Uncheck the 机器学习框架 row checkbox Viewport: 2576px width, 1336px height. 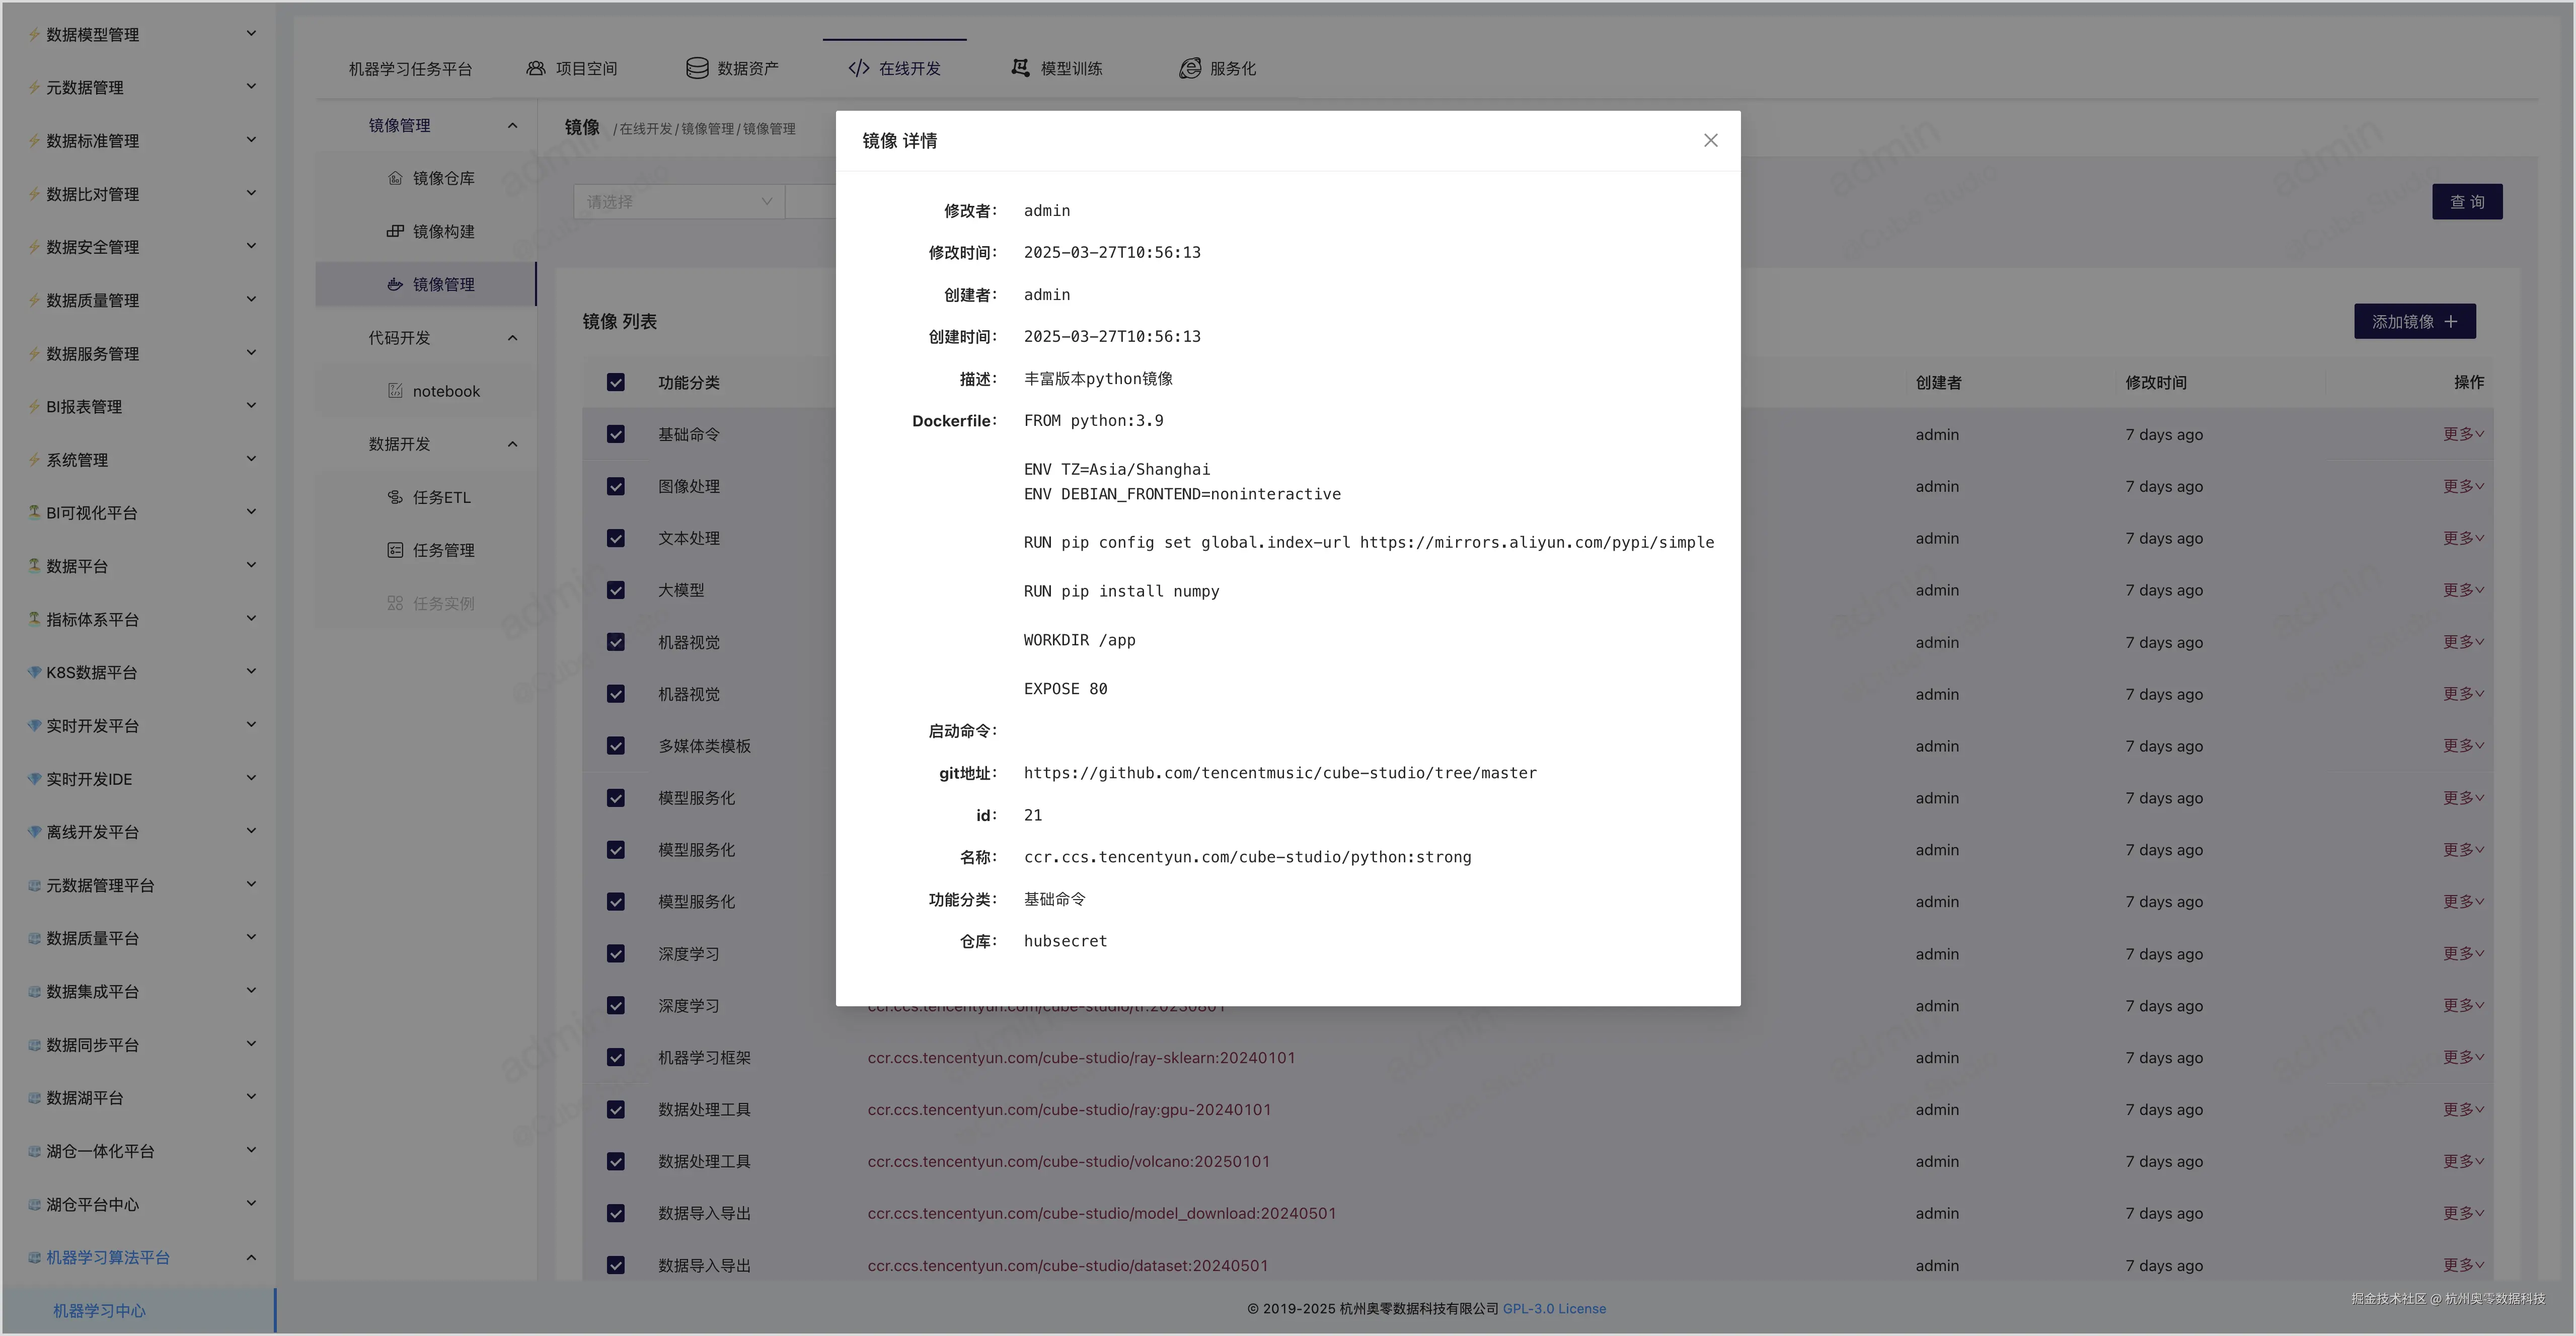coord(616,1058)
